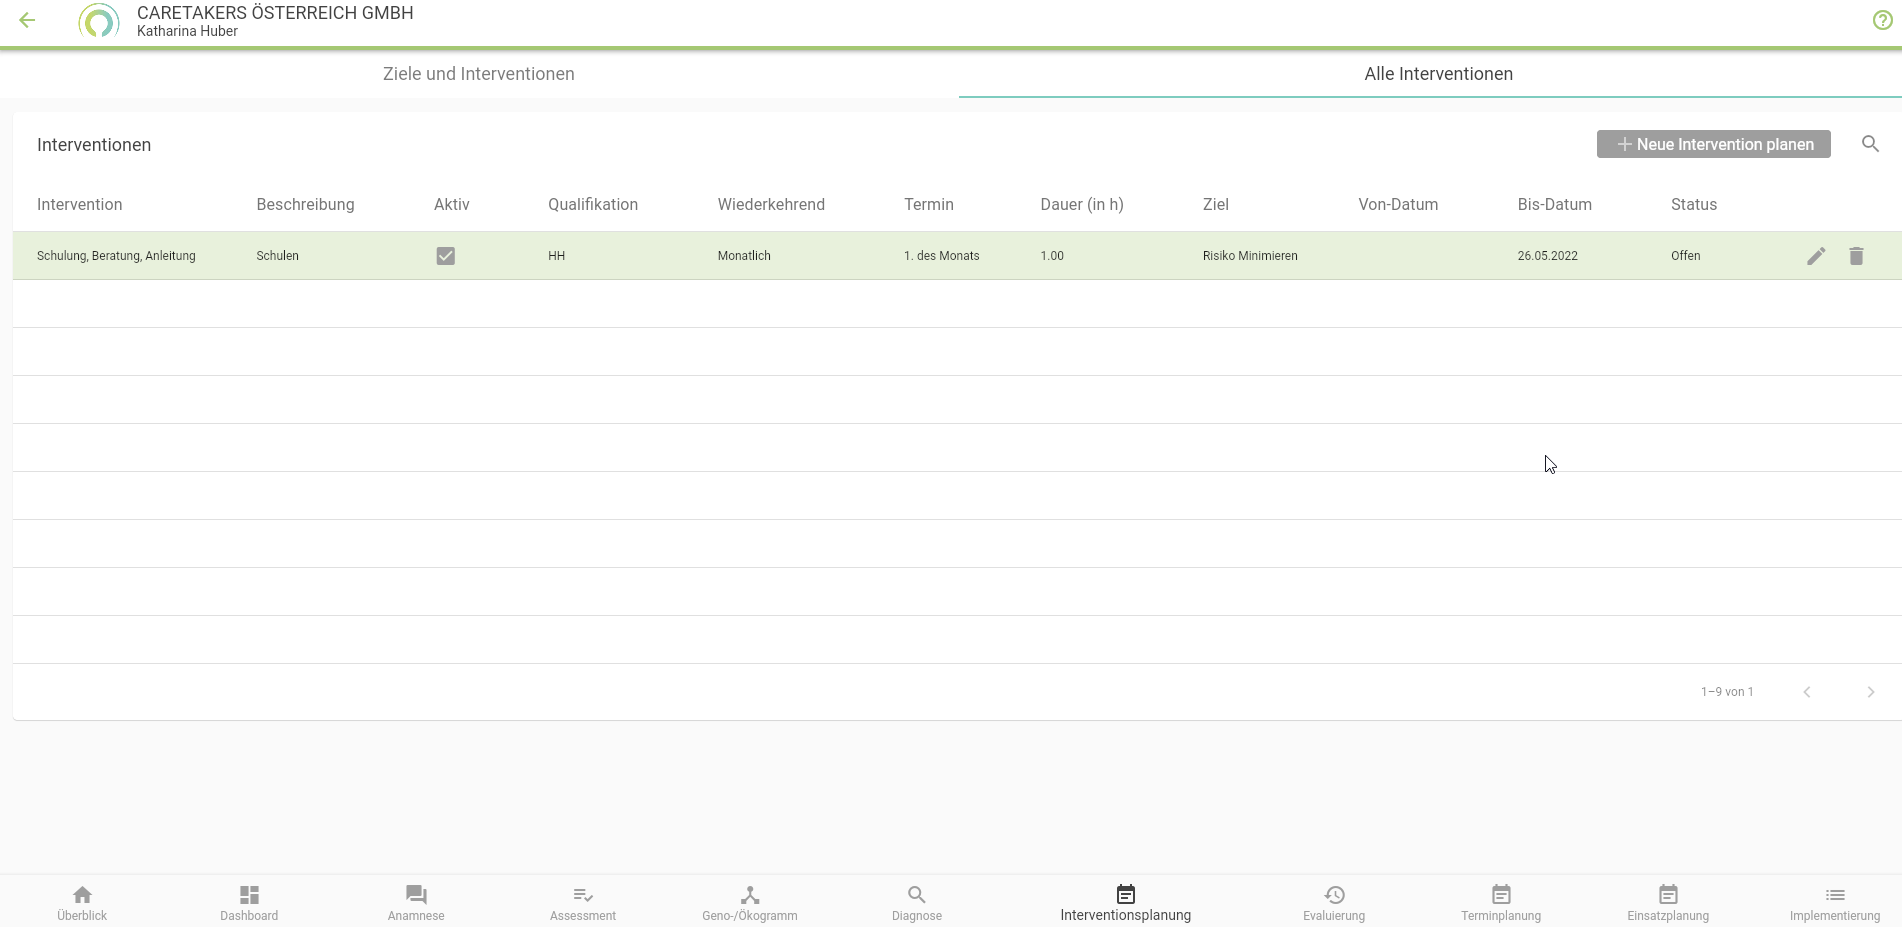
Task: Open Implementierung list icon
Action: tap(1835, 902)
